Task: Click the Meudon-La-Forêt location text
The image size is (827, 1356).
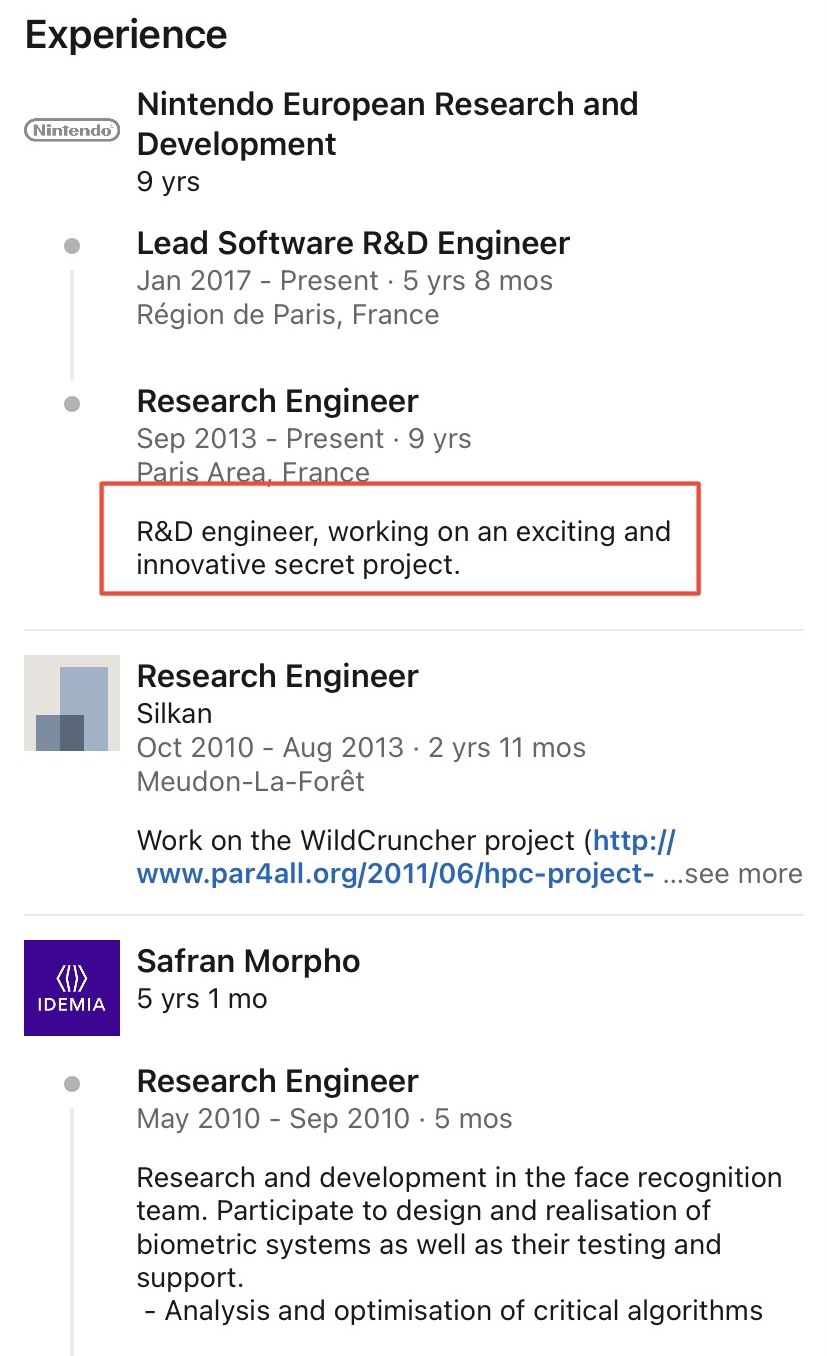Action: (x=251, y=781)
